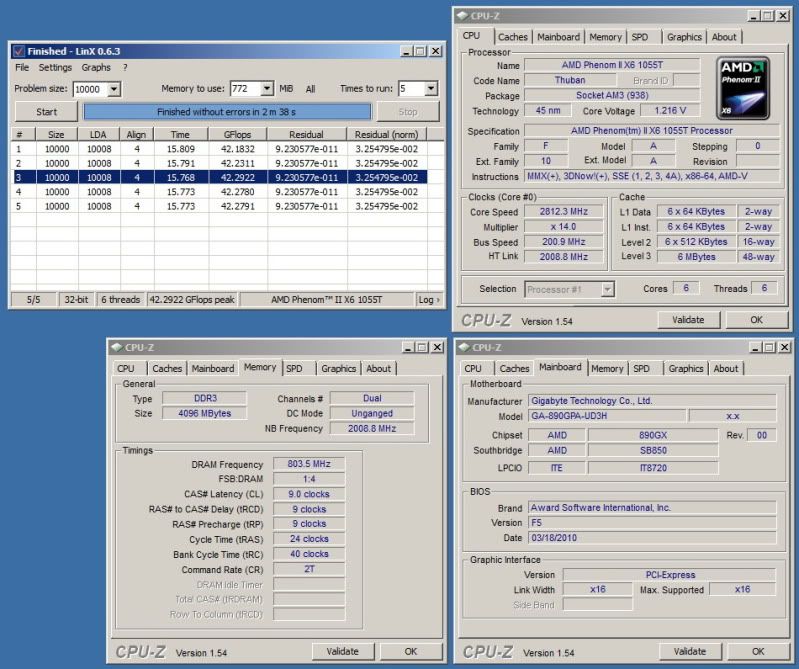Click the CPU-Z title icon of Memory window
This screenshot has height=669, width=799.
pyautogui.click(x=115, y=348)
